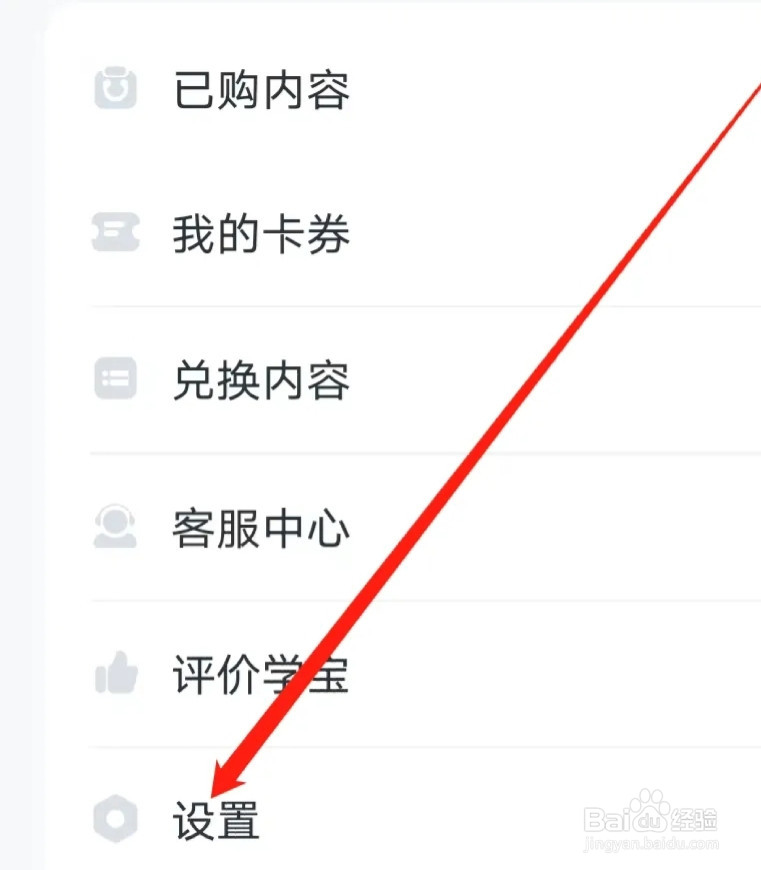The width and height of the screenshot is (761, 870).
Task: Select 兑换内容 list item
Action: click(261, 381)
